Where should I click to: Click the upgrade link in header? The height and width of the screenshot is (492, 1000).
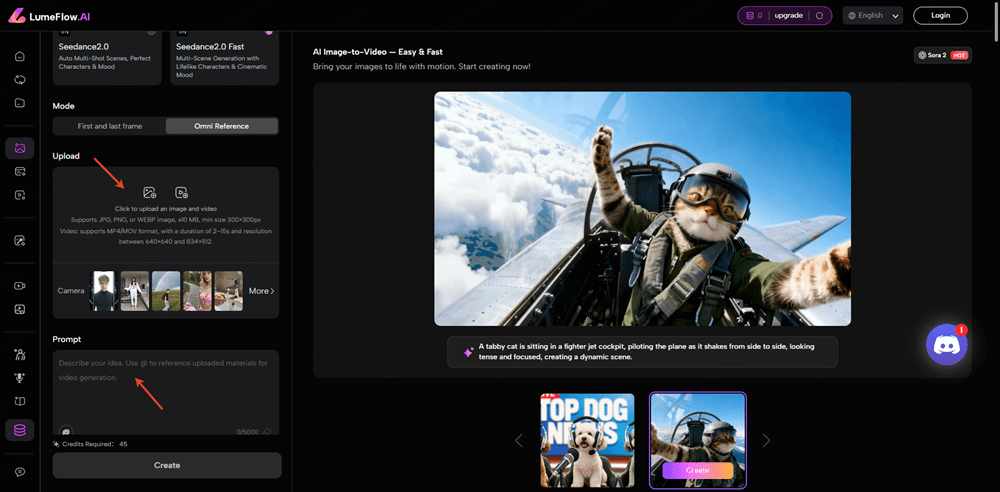pos(788,16)
